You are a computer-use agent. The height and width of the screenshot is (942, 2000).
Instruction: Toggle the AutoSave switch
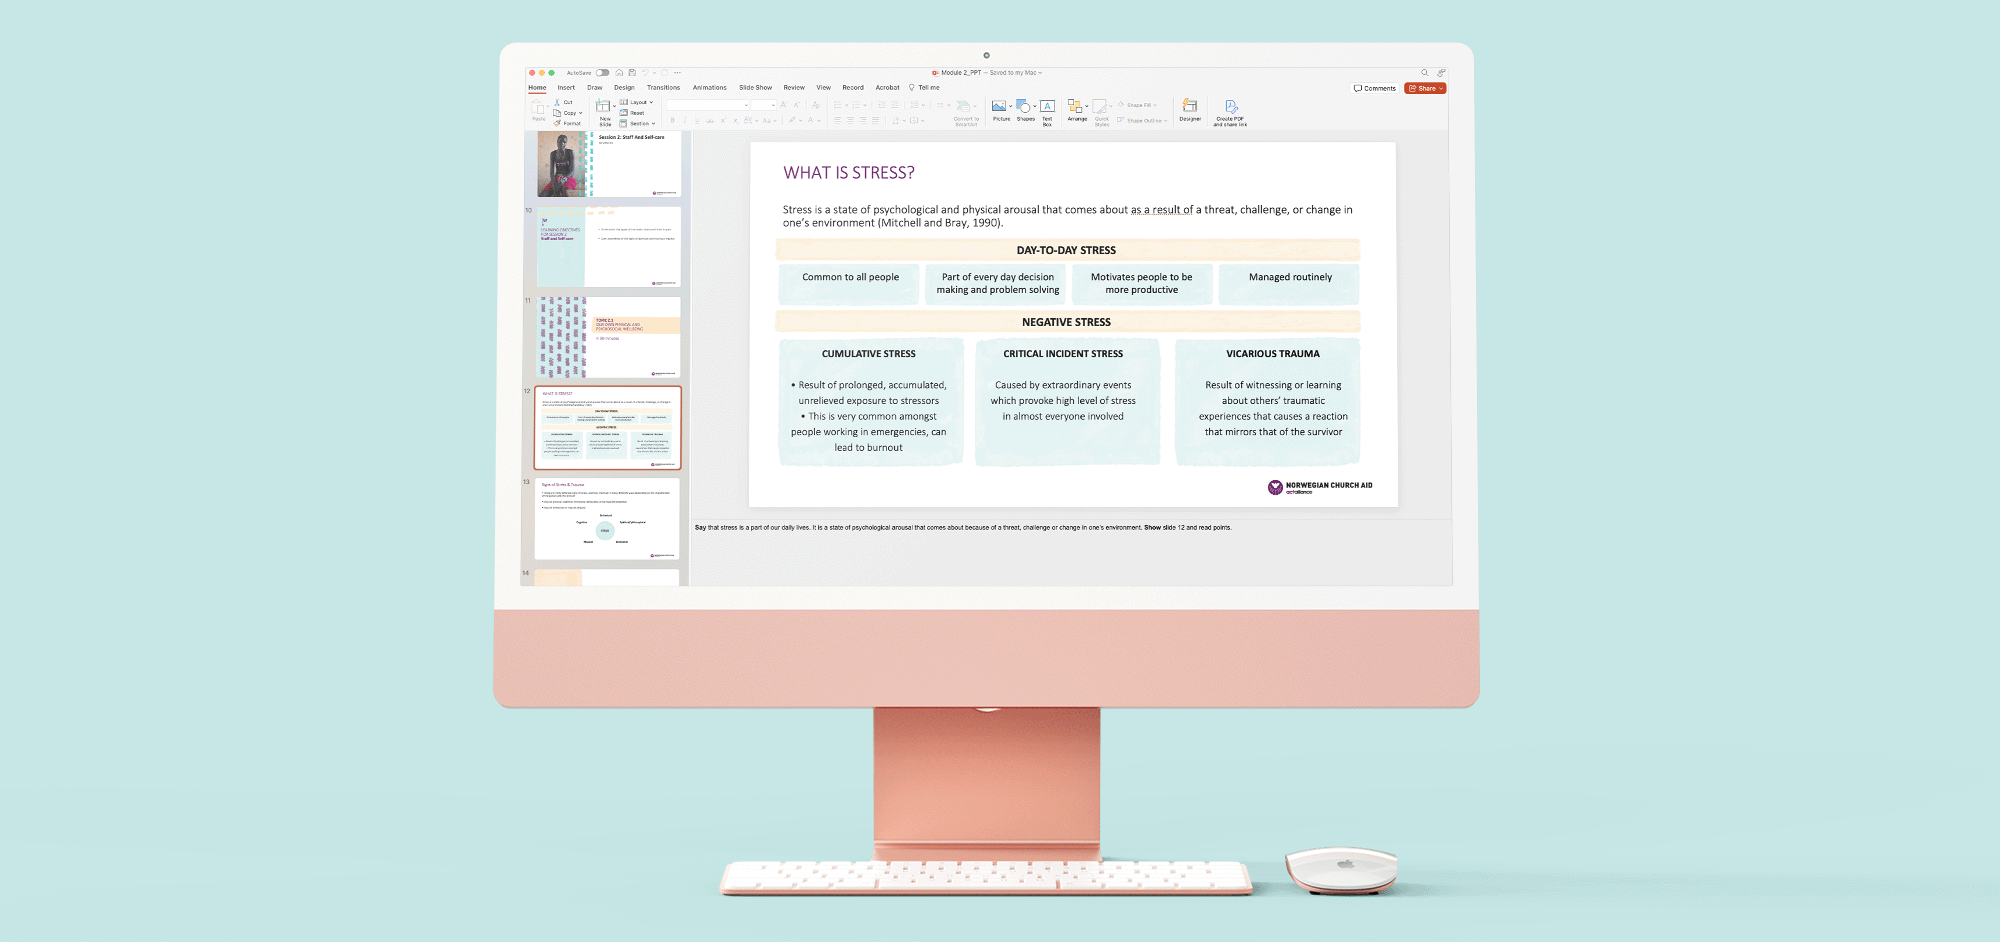[602, 73]
